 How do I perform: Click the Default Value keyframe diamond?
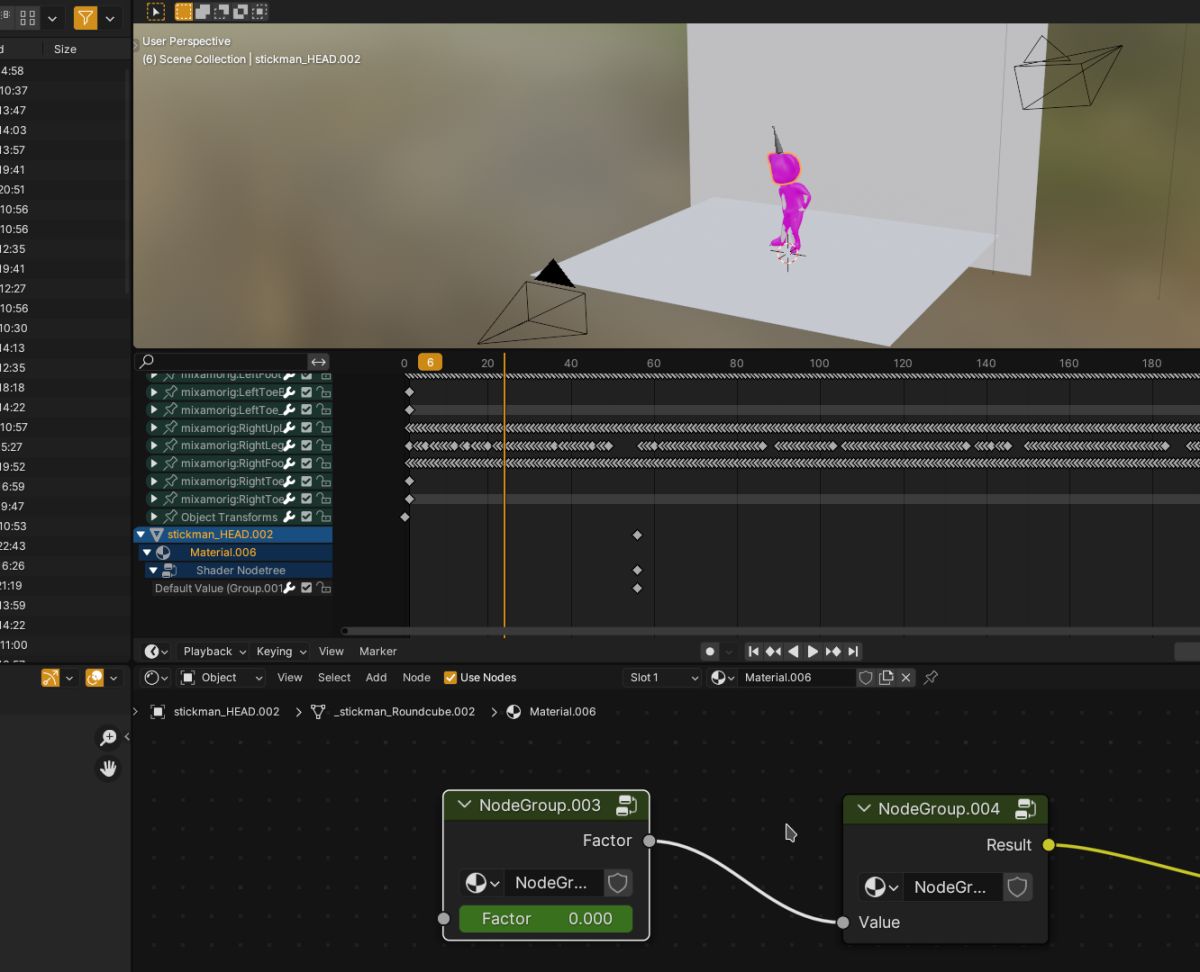point(637,588)
